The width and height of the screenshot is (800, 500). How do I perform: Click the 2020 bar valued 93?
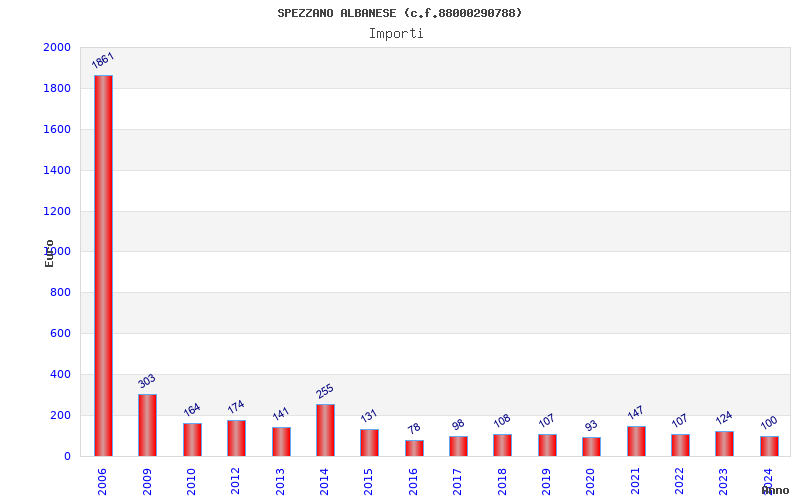point(592,446)
